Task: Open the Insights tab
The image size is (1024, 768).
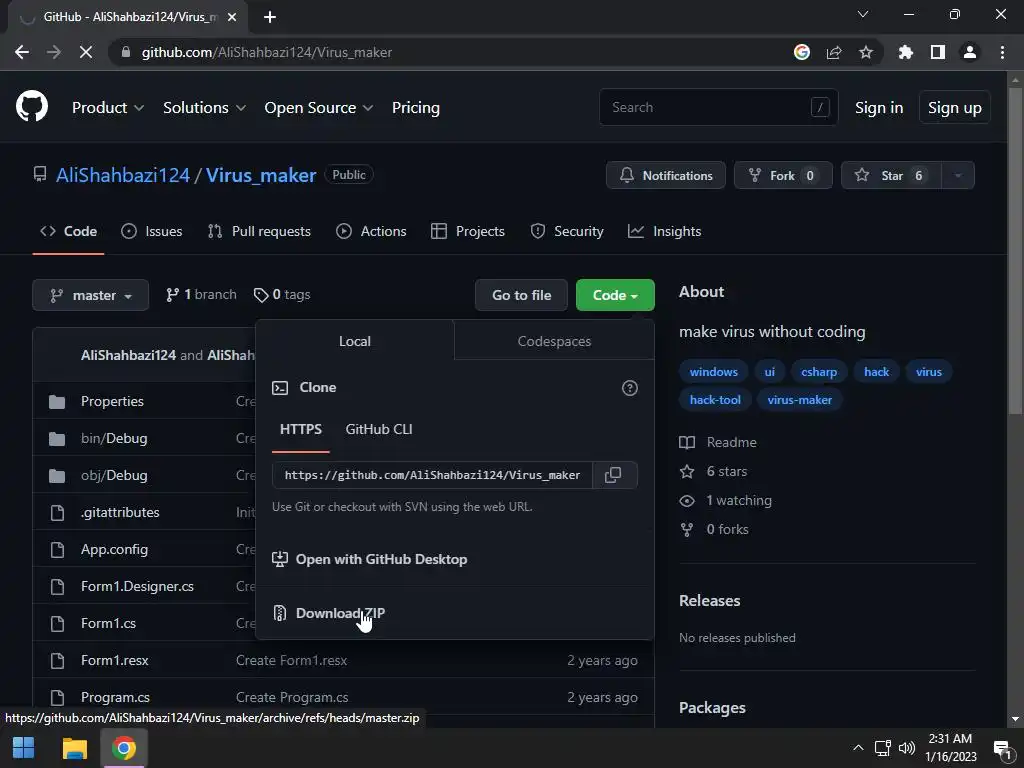Action: tap(664, 231)
